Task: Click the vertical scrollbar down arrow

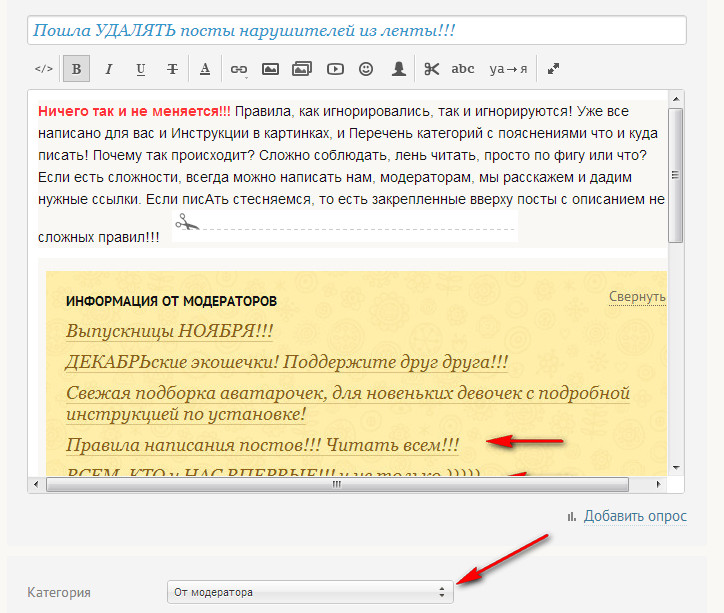Action: (676, 468)
